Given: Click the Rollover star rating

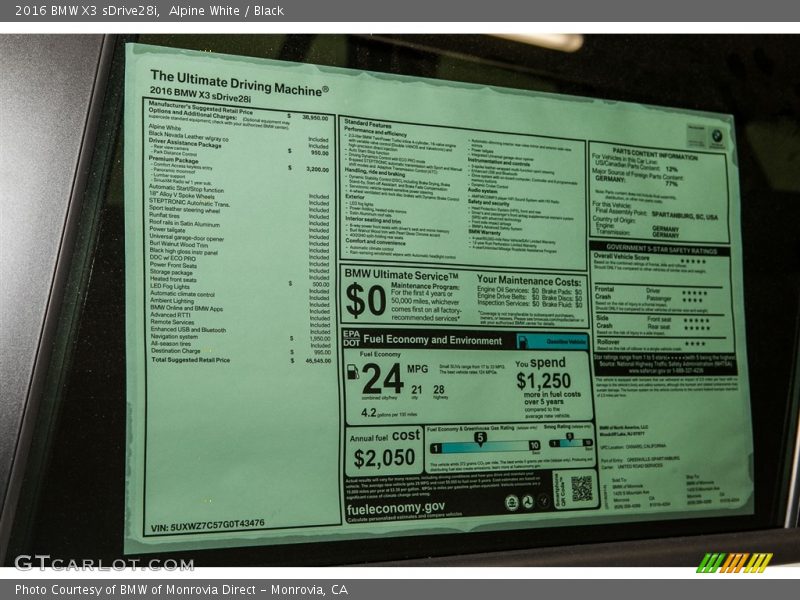Looking at the screenshot, I should (x=694, y=343).
